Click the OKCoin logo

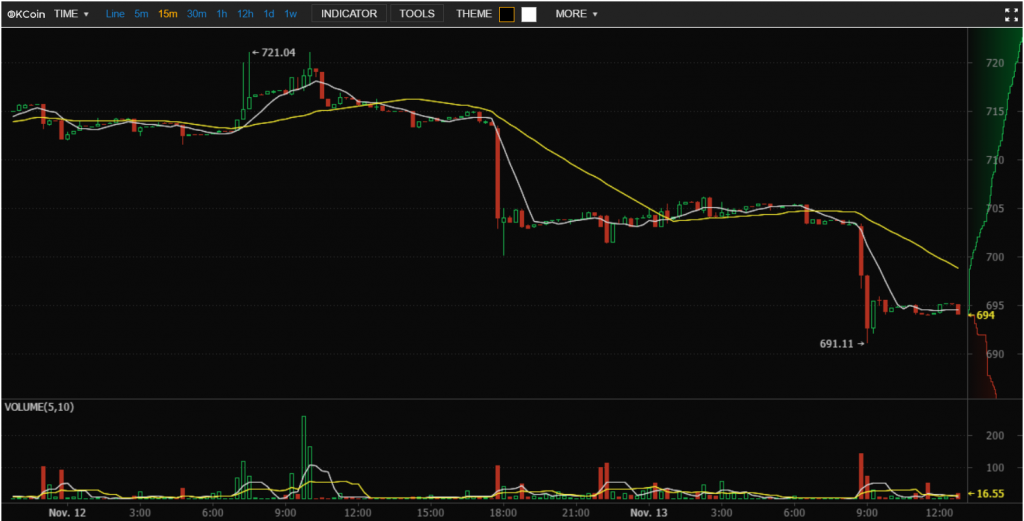pyautogui.click(x=26, y=14)
